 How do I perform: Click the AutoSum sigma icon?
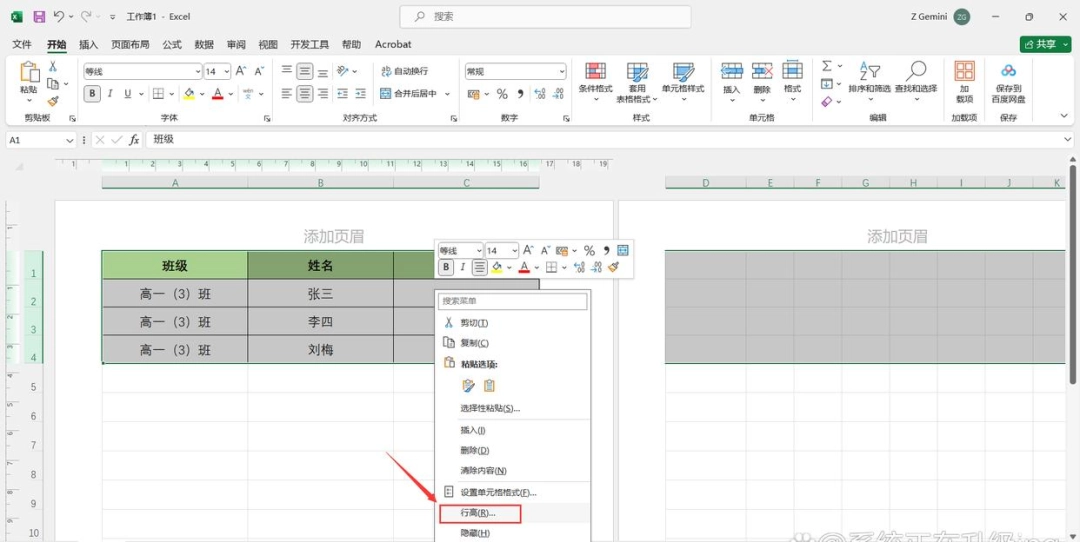(x=827, y=66)
